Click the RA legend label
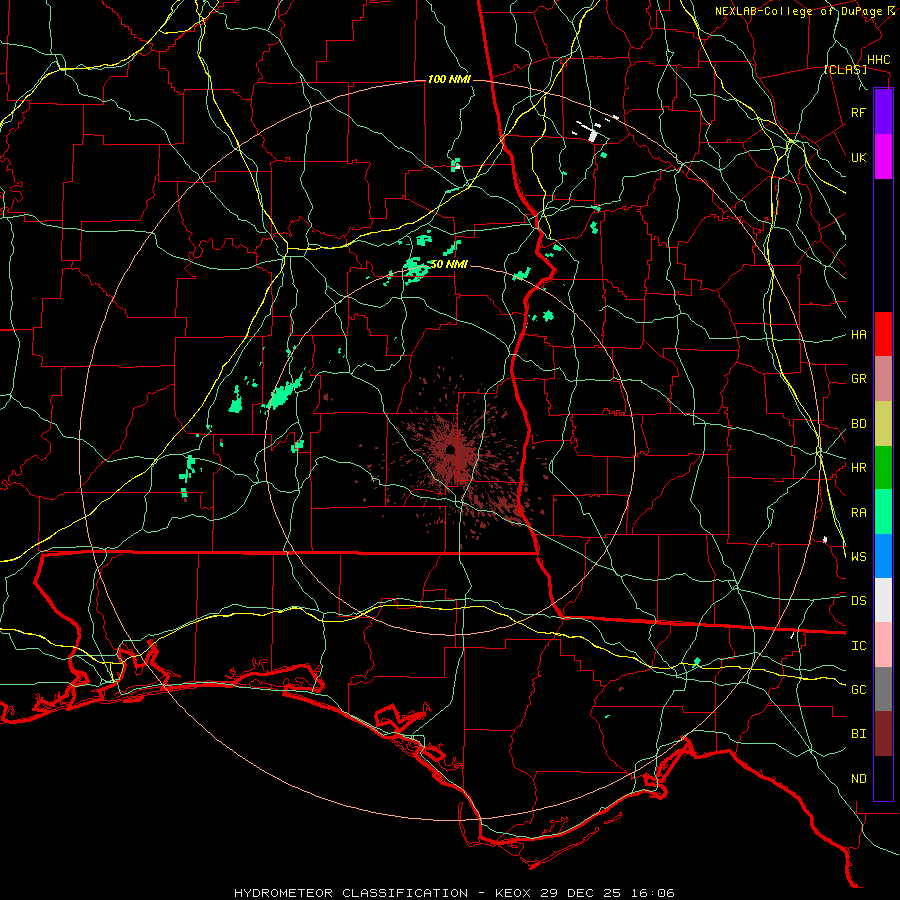Viewport: 900px width, 900px height. click(858, 513)
